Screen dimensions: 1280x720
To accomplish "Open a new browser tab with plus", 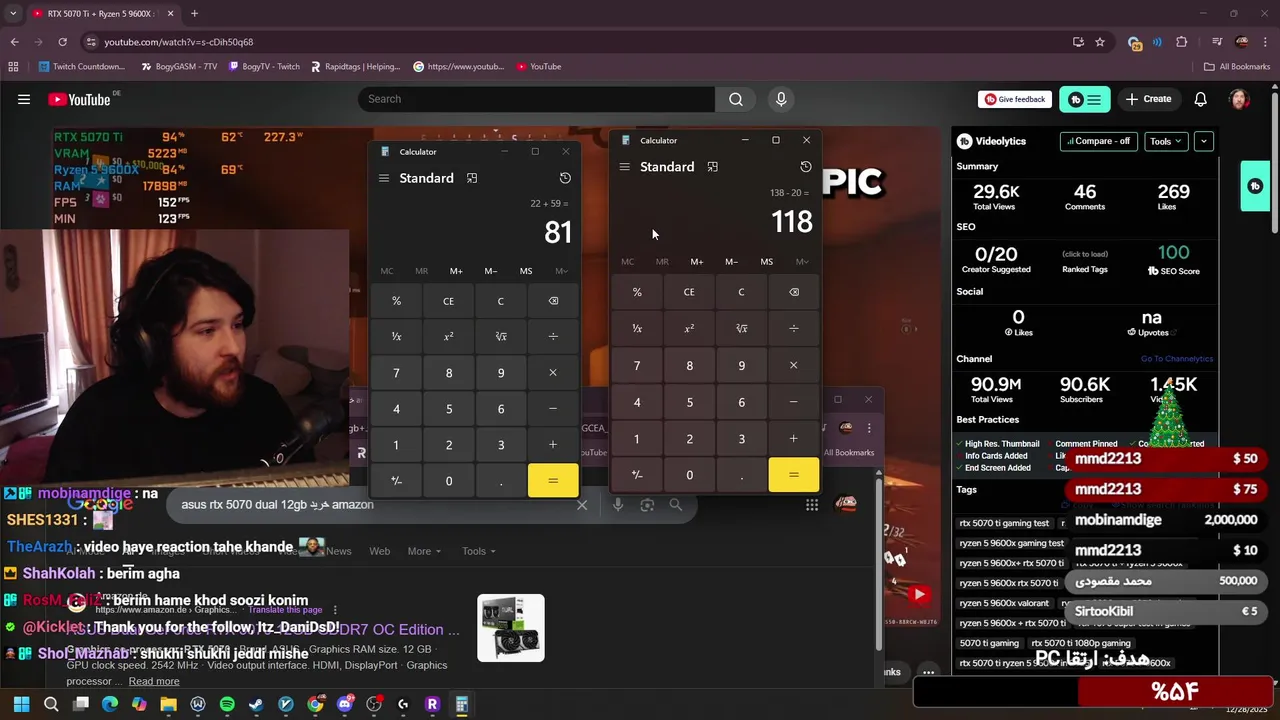I will (194, 13).
